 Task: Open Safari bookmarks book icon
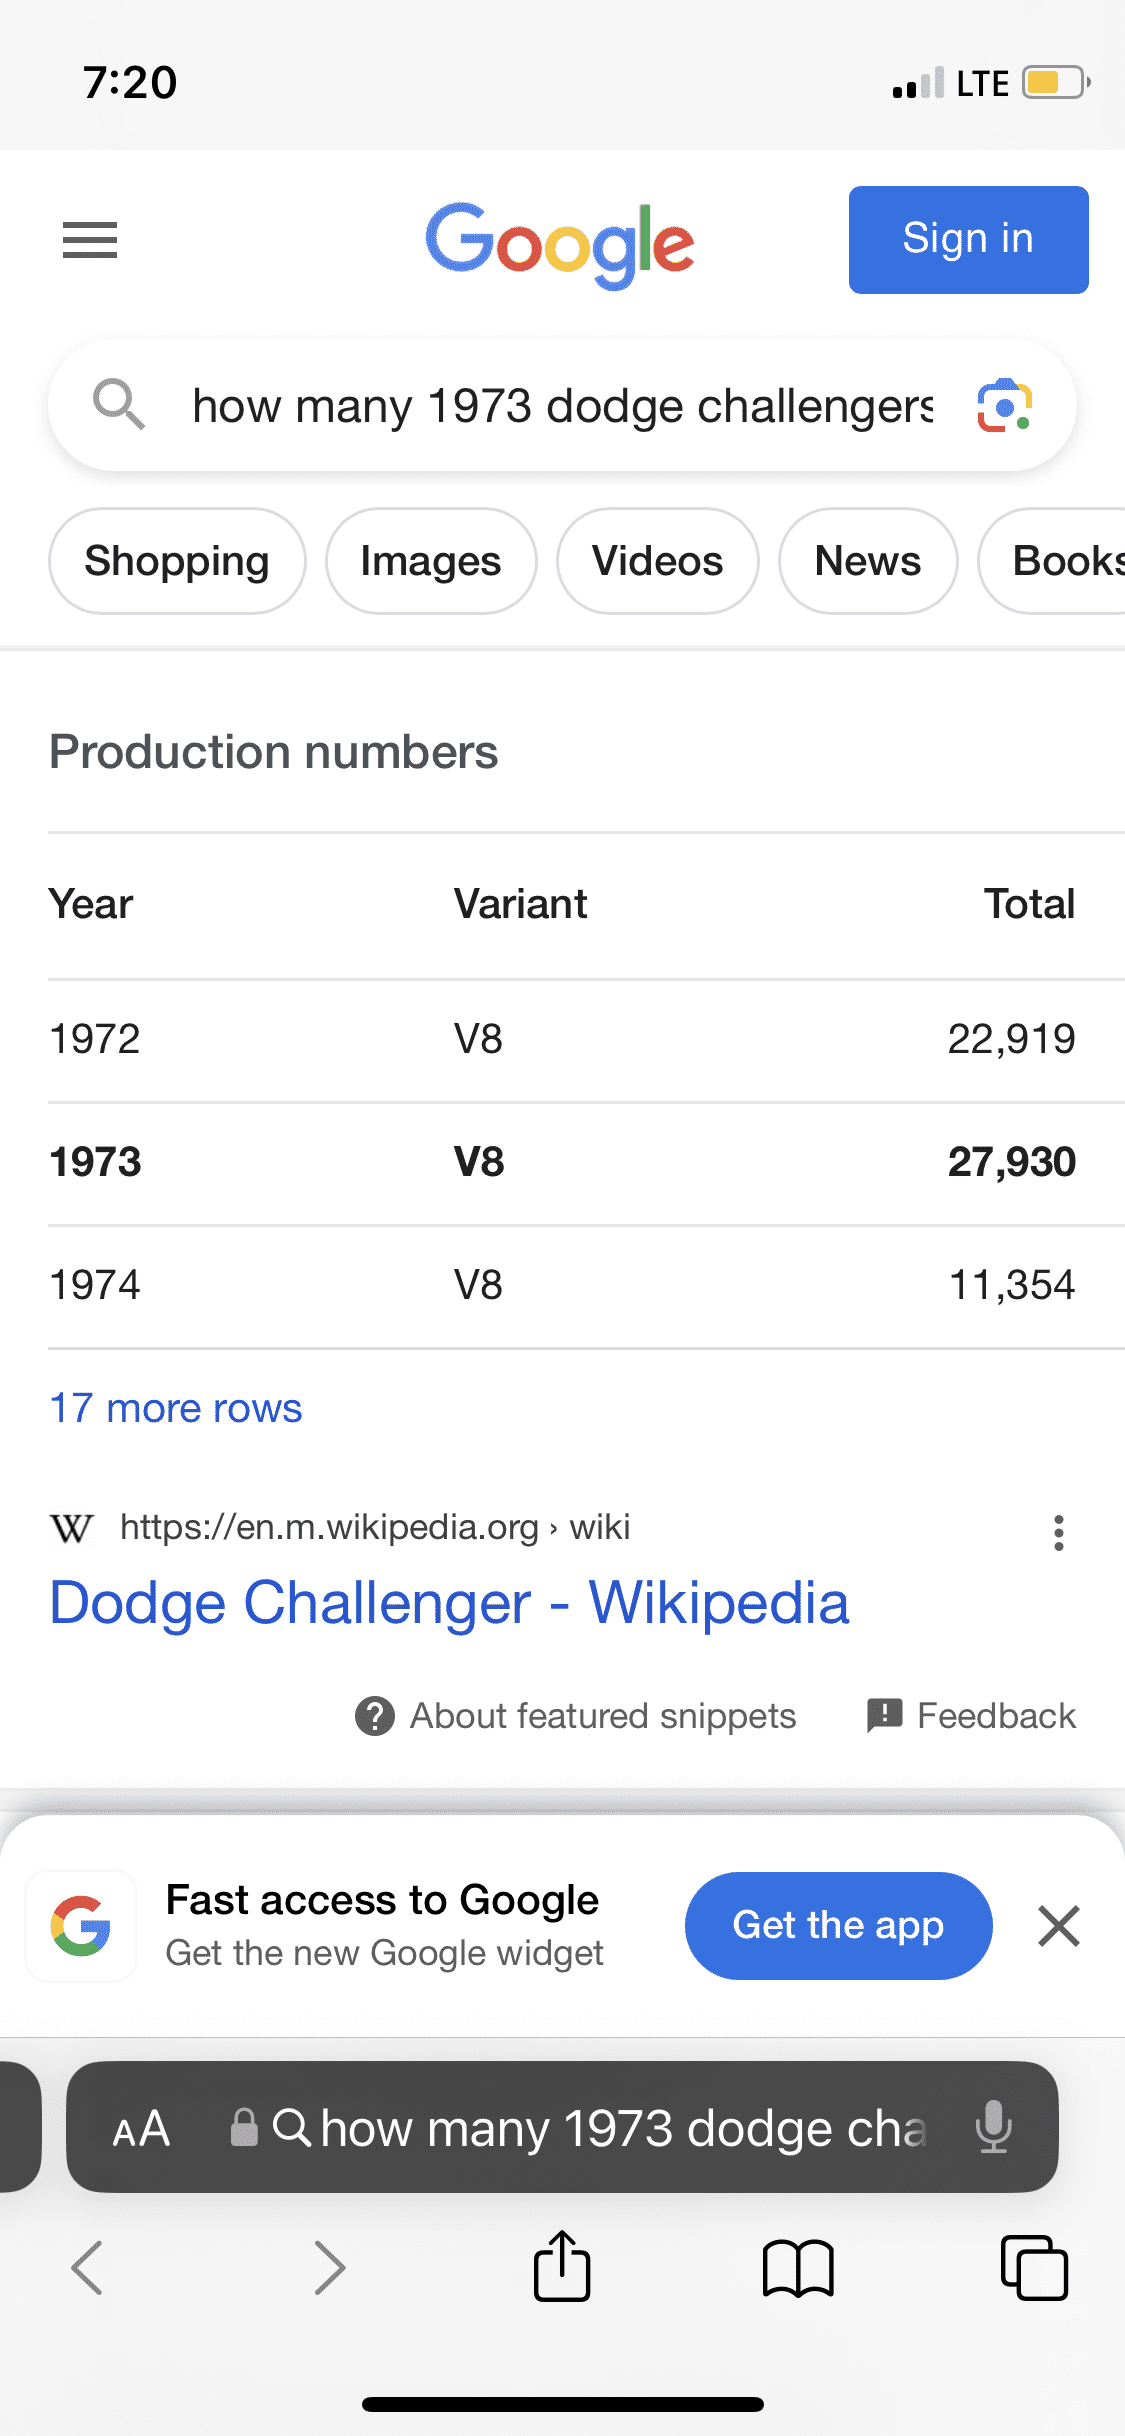click(797, 2266)
